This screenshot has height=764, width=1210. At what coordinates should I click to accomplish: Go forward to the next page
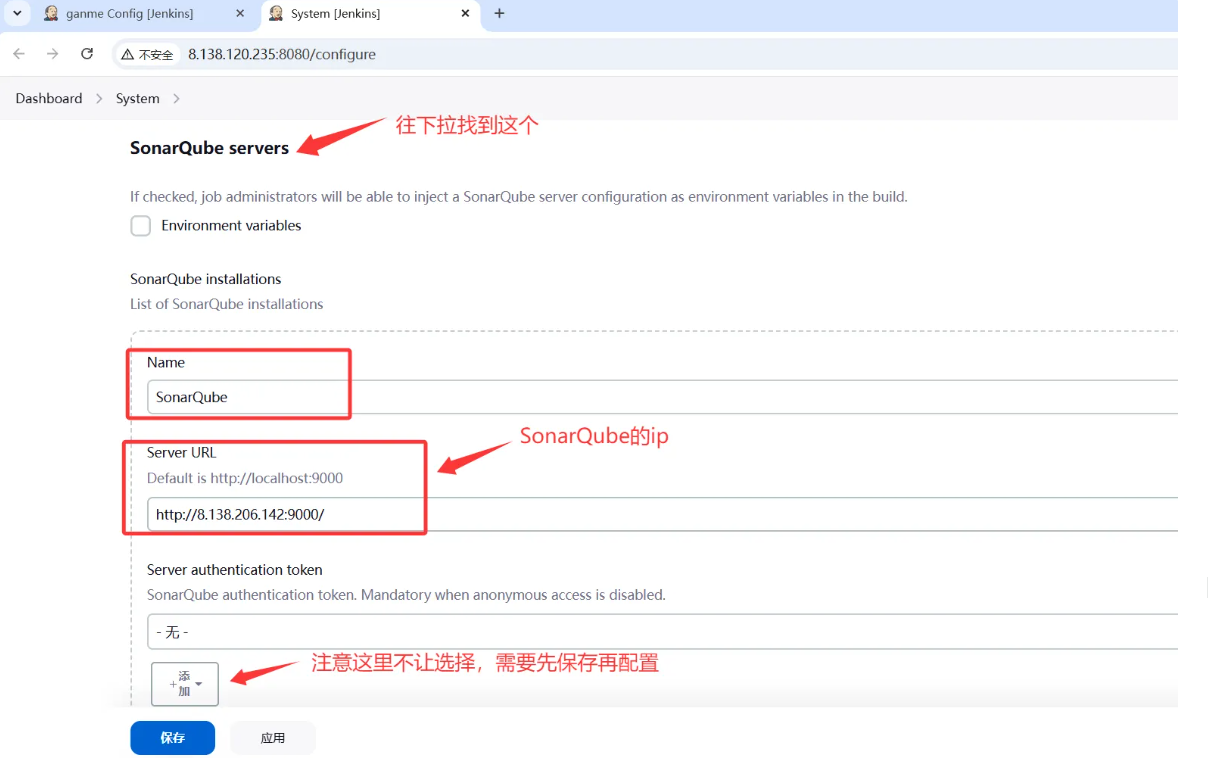(x=53, y=54)
